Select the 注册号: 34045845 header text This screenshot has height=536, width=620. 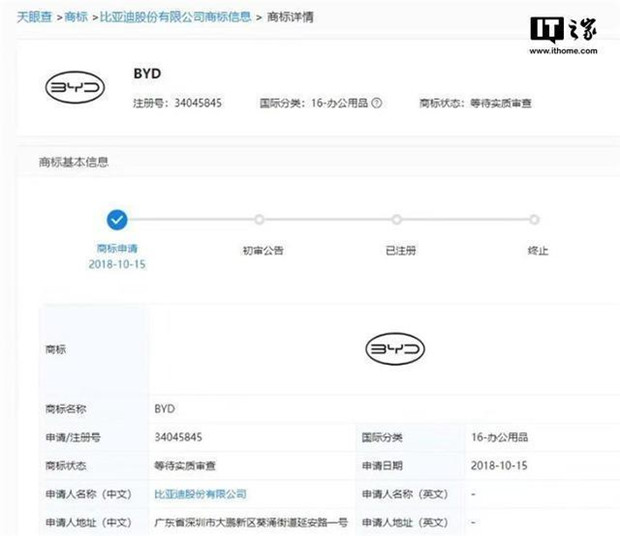[x=177, y=103]
